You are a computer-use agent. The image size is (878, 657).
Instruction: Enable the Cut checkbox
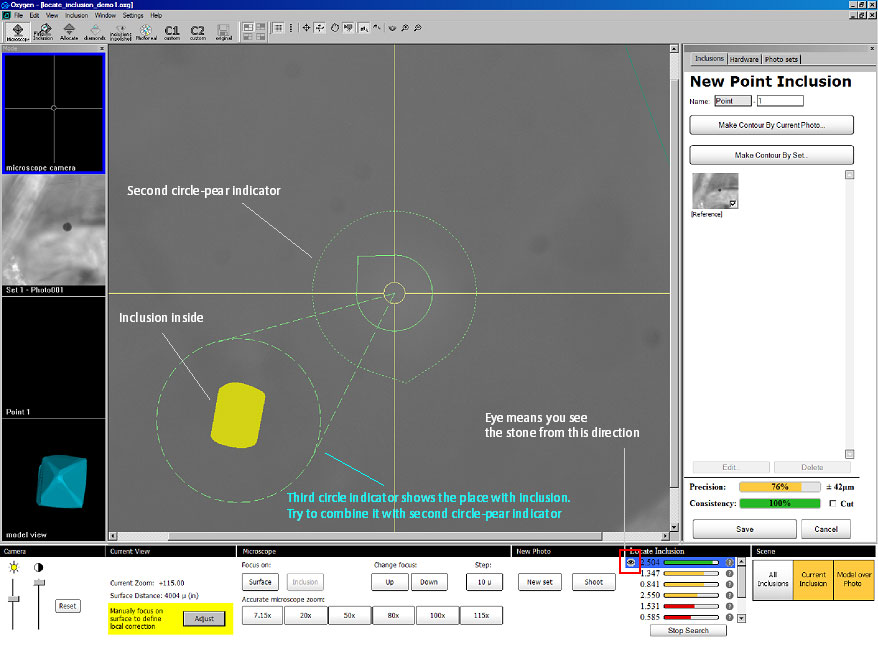[x=833, y=504]
